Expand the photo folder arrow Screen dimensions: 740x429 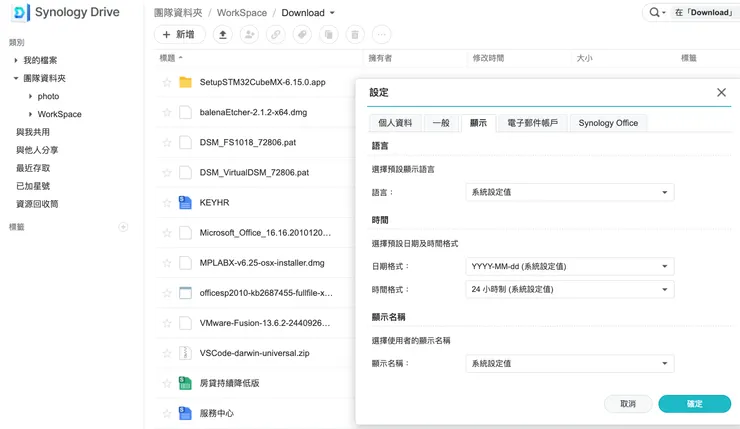click(x=30, y=96)
